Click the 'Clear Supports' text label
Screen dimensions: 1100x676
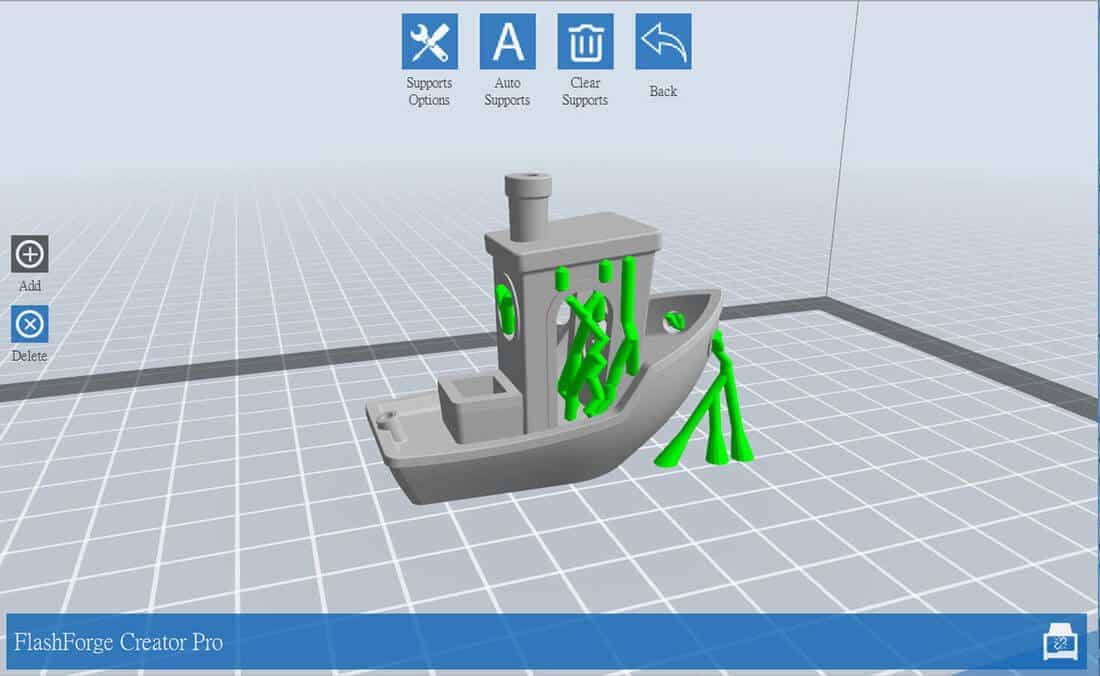coord(585,91)
